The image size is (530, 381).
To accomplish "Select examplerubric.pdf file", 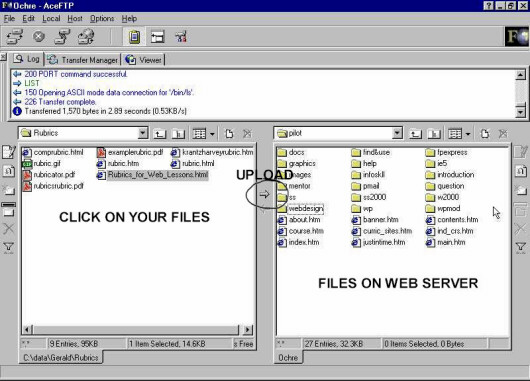I will click(130, 152).
